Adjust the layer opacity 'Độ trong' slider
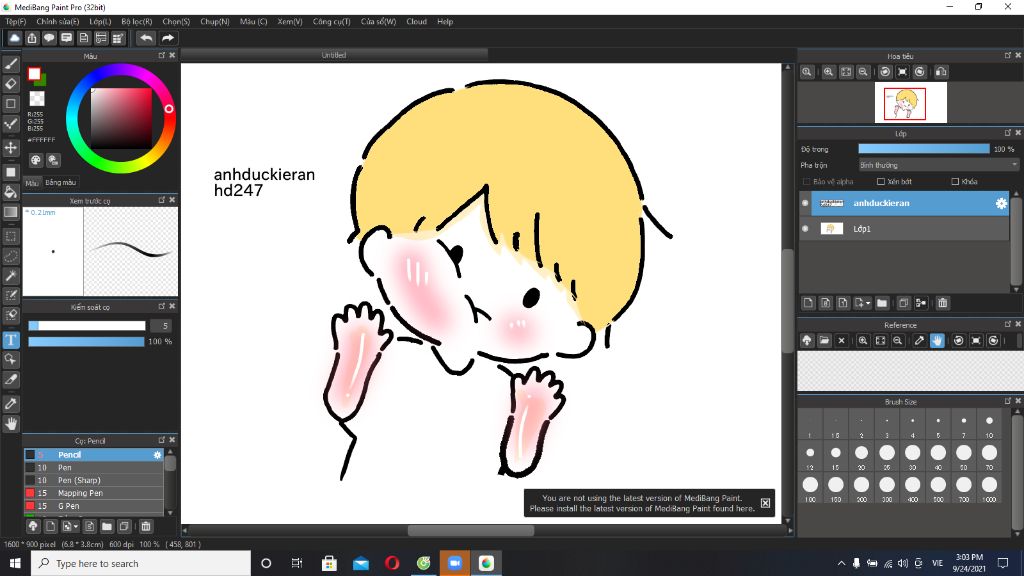 [x=923, y=149]
